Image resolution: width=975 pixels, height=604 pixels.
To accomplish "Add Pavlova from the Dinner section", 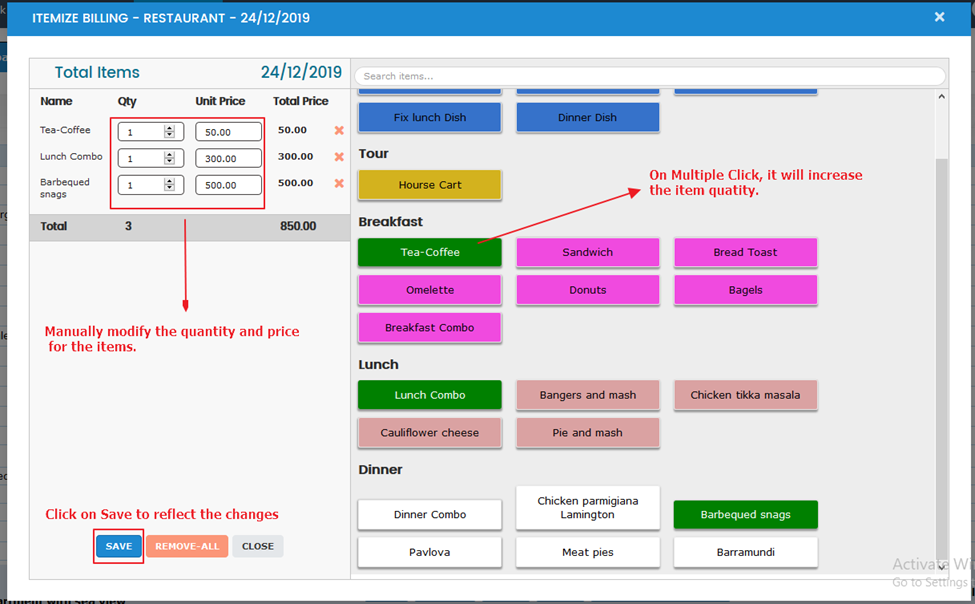I will pyautogui.click(x=430, y=552).
